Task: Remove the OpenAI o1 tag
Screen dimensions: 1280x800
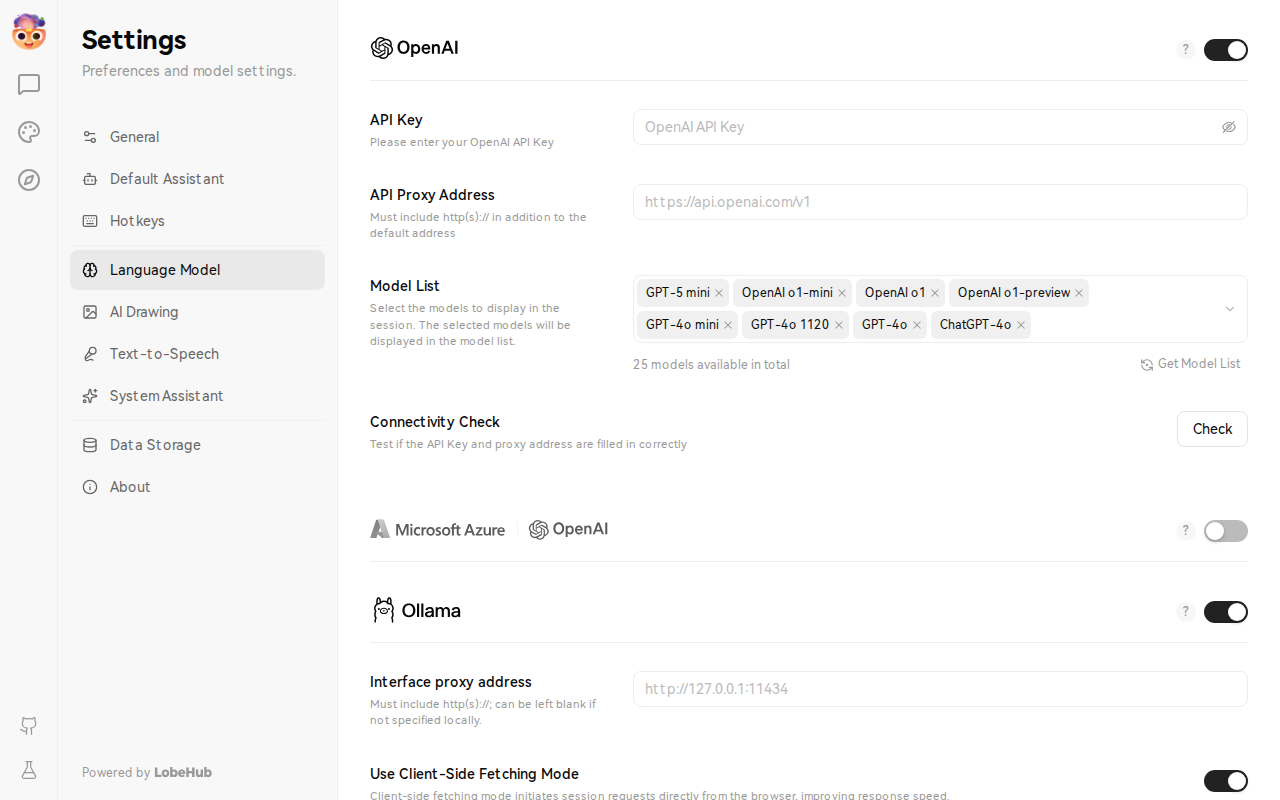Action: (x=935, y=293)
